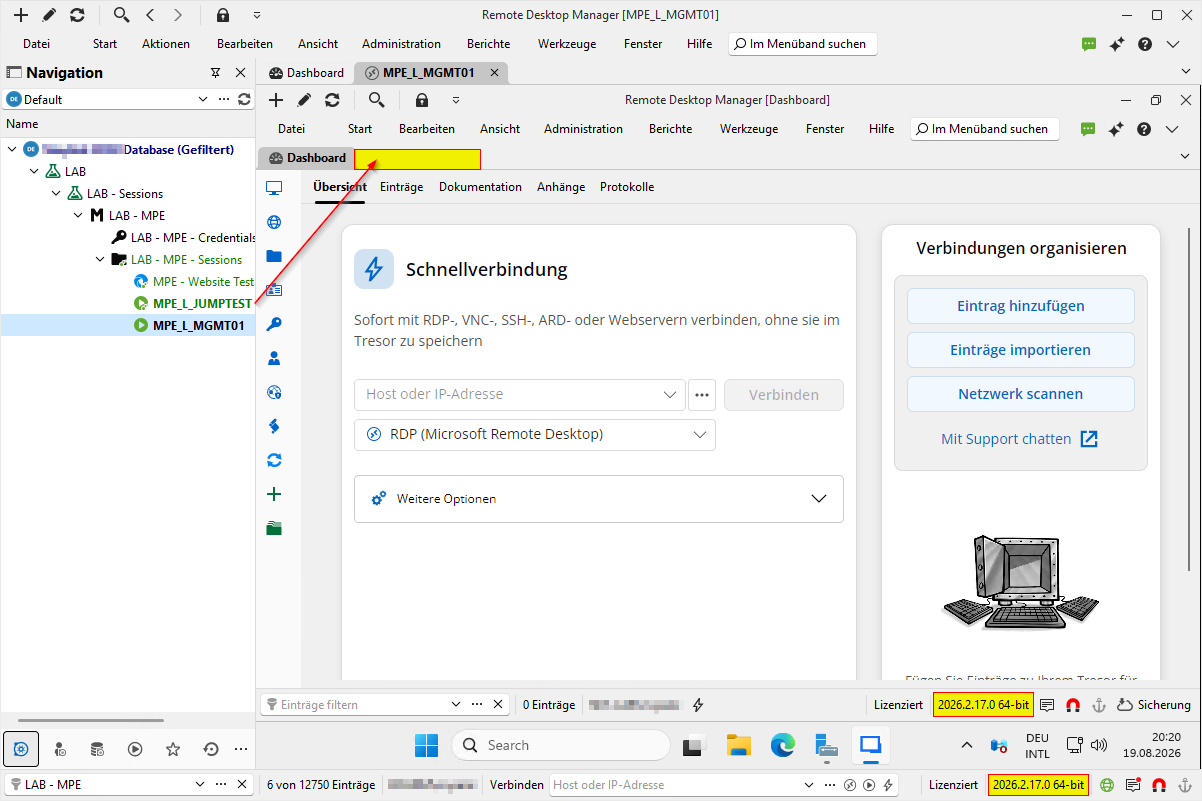Switch to the inner Dokumentation tab
The height and width of the screenshot is (801, 1202).
[480, 187]
